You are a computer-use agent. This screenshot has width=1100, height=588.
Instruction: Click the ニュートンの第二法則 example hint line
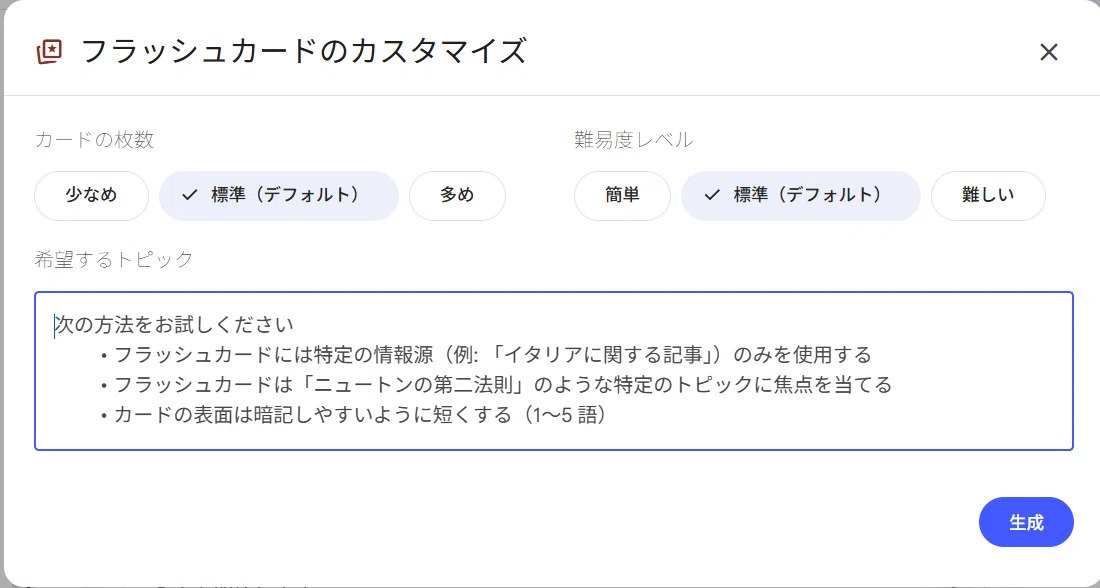pos(496,385)
